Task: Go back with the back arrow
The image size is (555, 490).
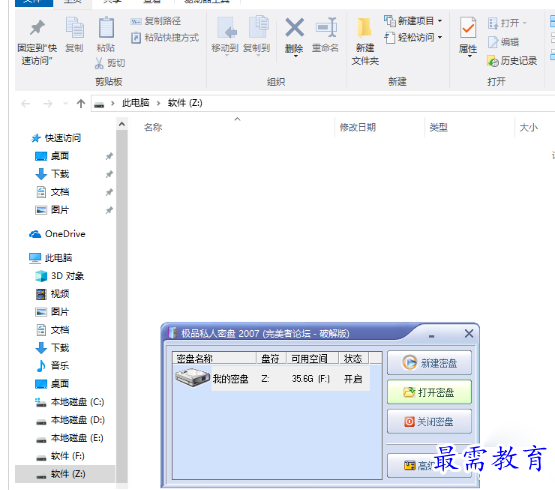Action: (x=25, y=104)
